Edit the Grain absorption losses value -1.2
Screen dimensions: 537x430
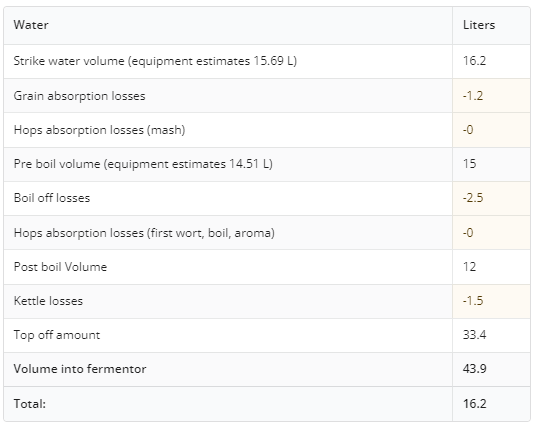tap(491, 96)
